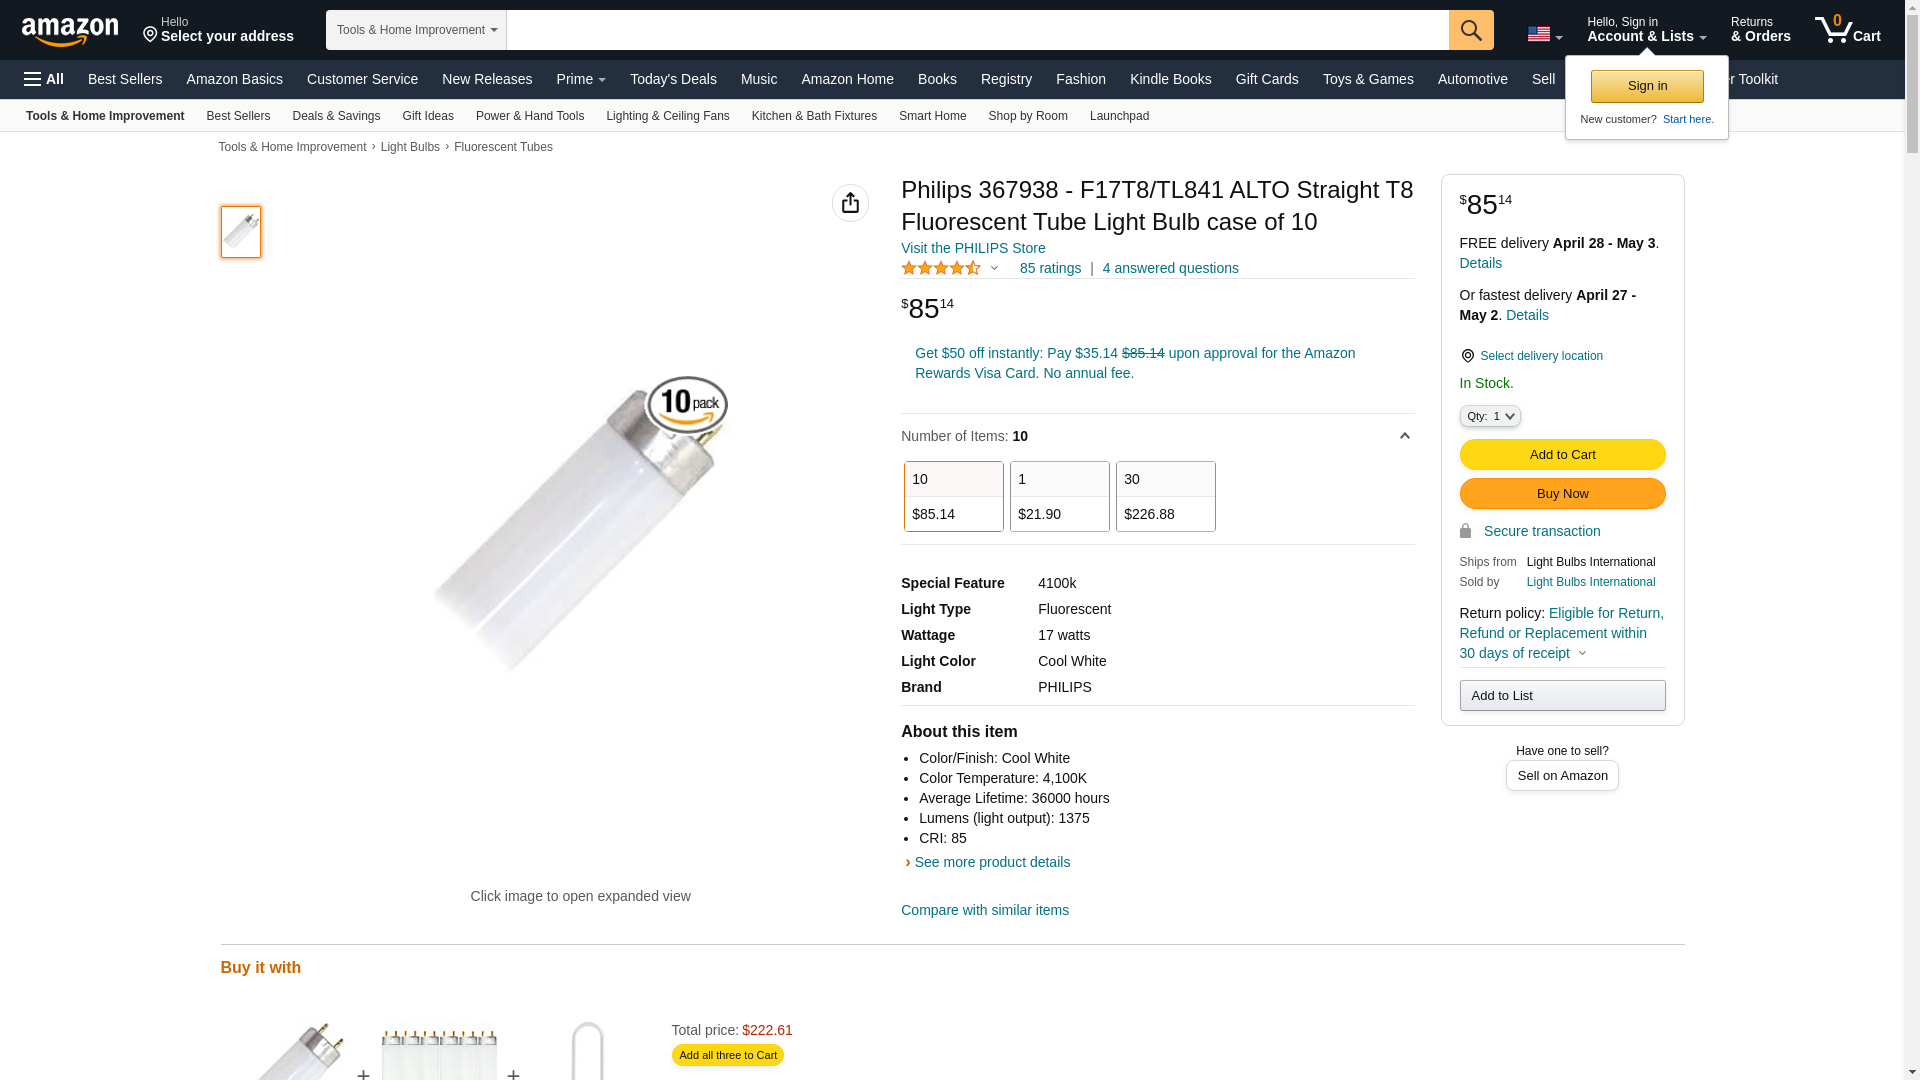This screenshot has height=1080, width=1920.
Task: Click the delivery location pin icon
Action: [1467, 356]
